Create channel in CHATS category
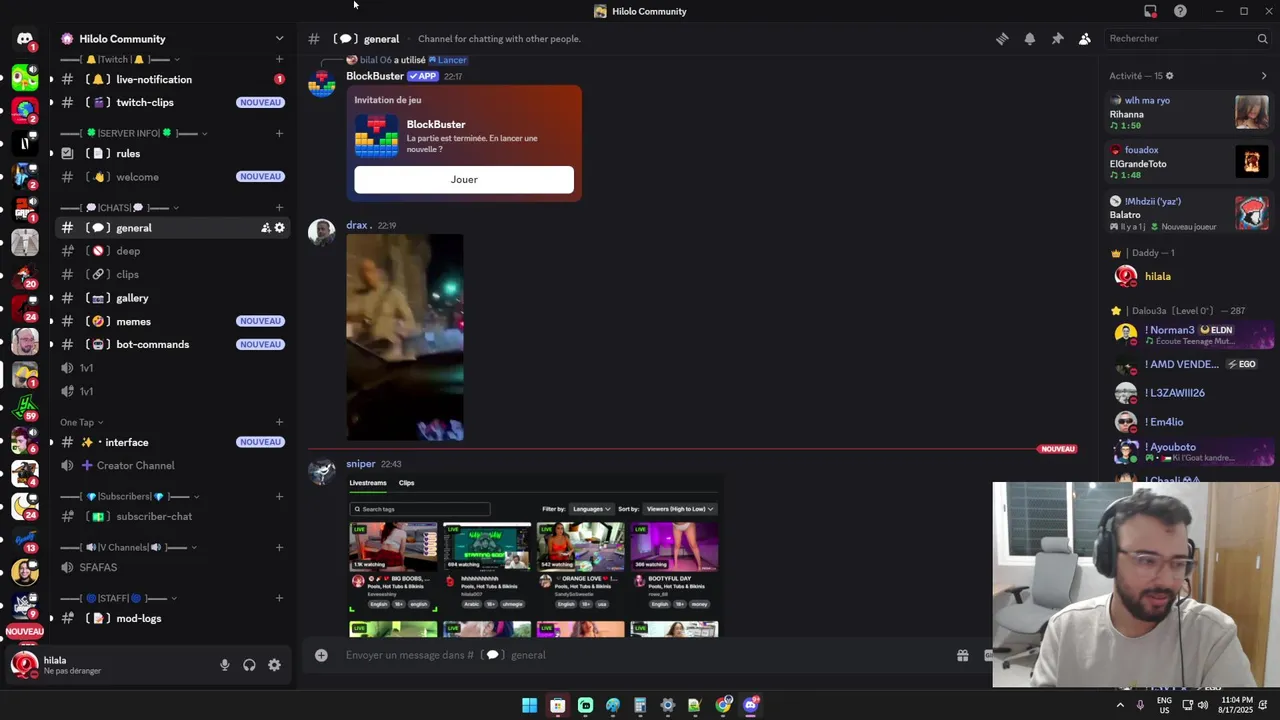 pos(279,208)
